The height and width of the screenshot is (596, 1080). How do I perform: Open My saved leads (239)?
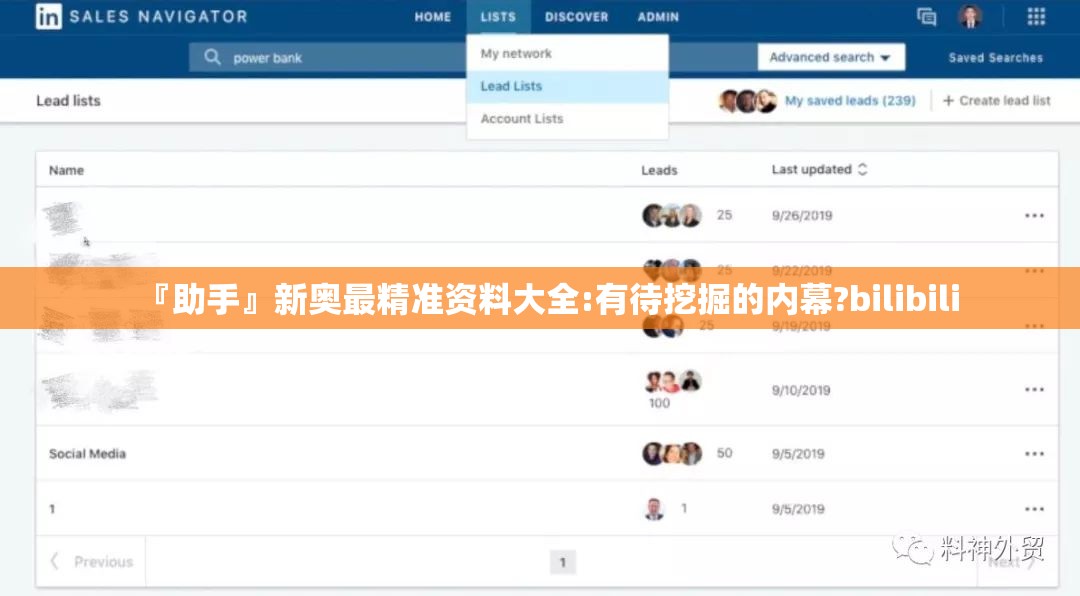(850, 101)
